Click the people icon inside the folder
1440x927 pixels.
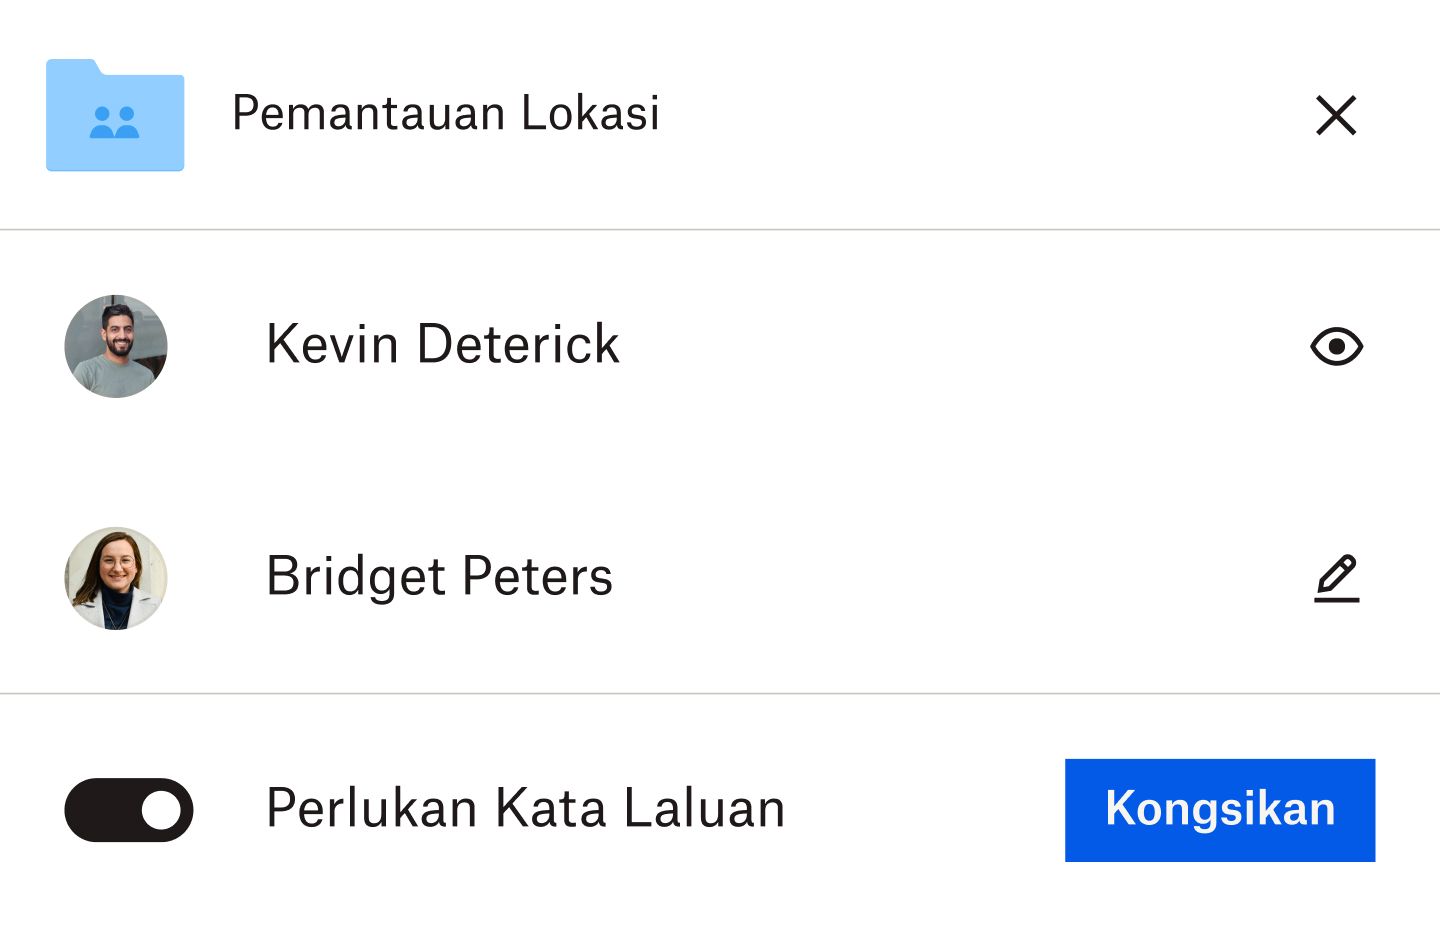pos(114,120)
